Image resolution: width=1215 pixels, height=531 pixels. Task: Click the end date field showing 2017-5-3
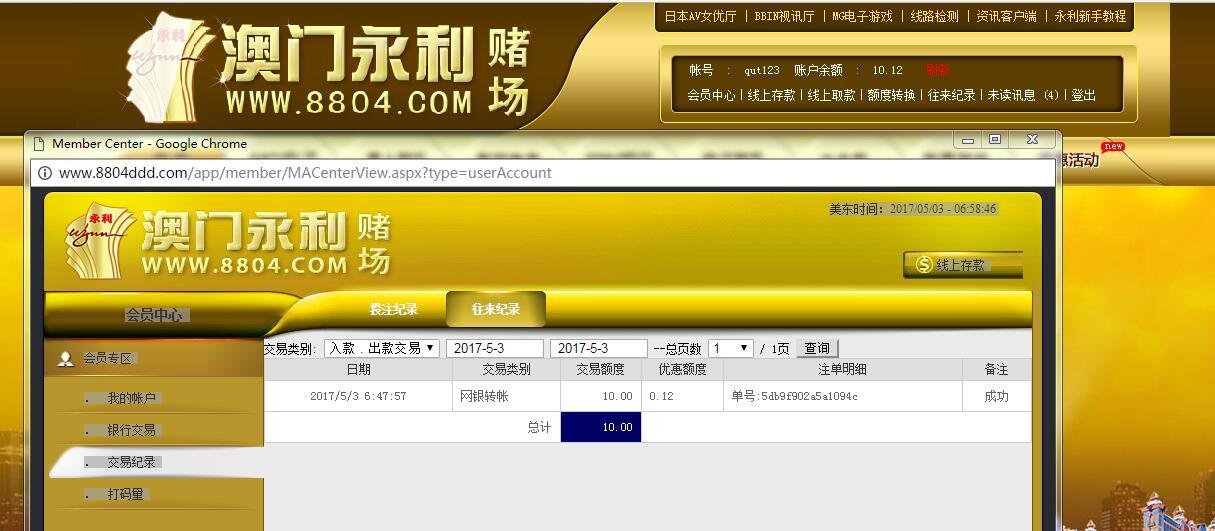point(599,348)
